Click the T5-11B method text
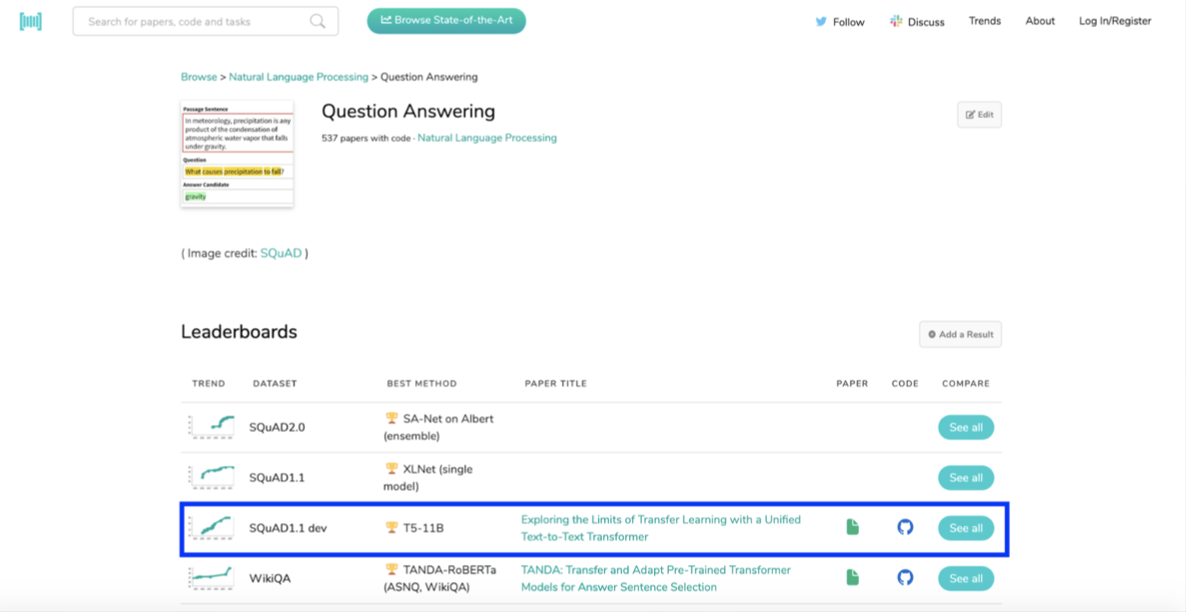1186x612 pixels. pos(423,528)
